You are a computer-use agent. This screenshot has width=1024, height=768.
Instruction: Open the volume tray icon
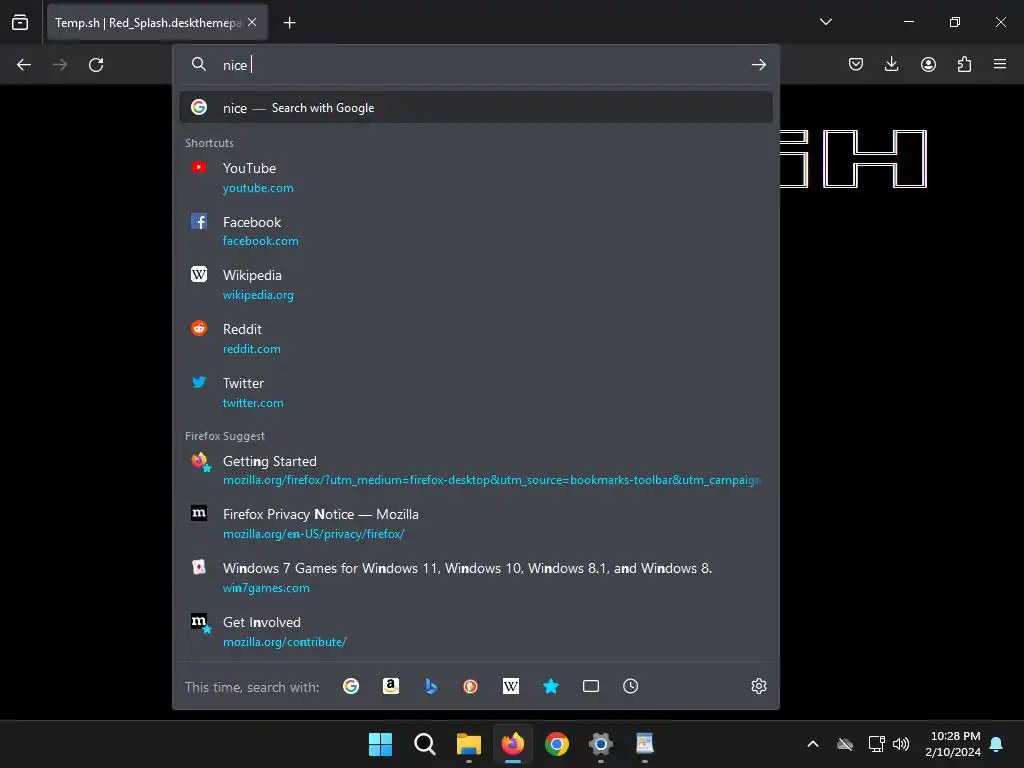click(901, 744)
